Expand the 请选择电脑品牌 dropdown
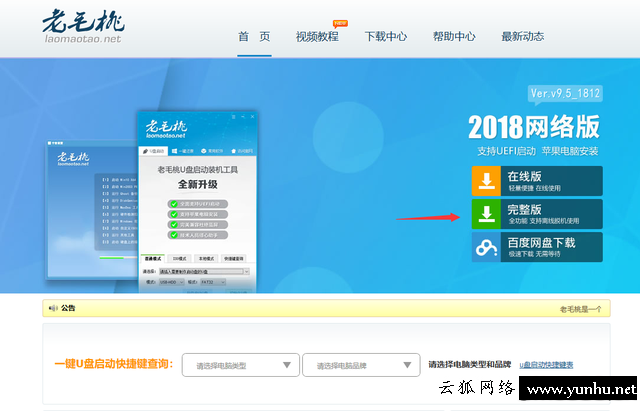The width and height of the screenshot is (640, 411). tap(361, 365)
